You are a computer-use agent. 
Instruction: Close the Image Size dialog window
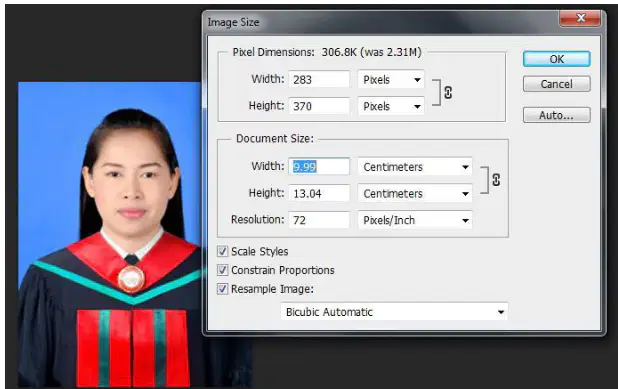click(x=581, y=18)
